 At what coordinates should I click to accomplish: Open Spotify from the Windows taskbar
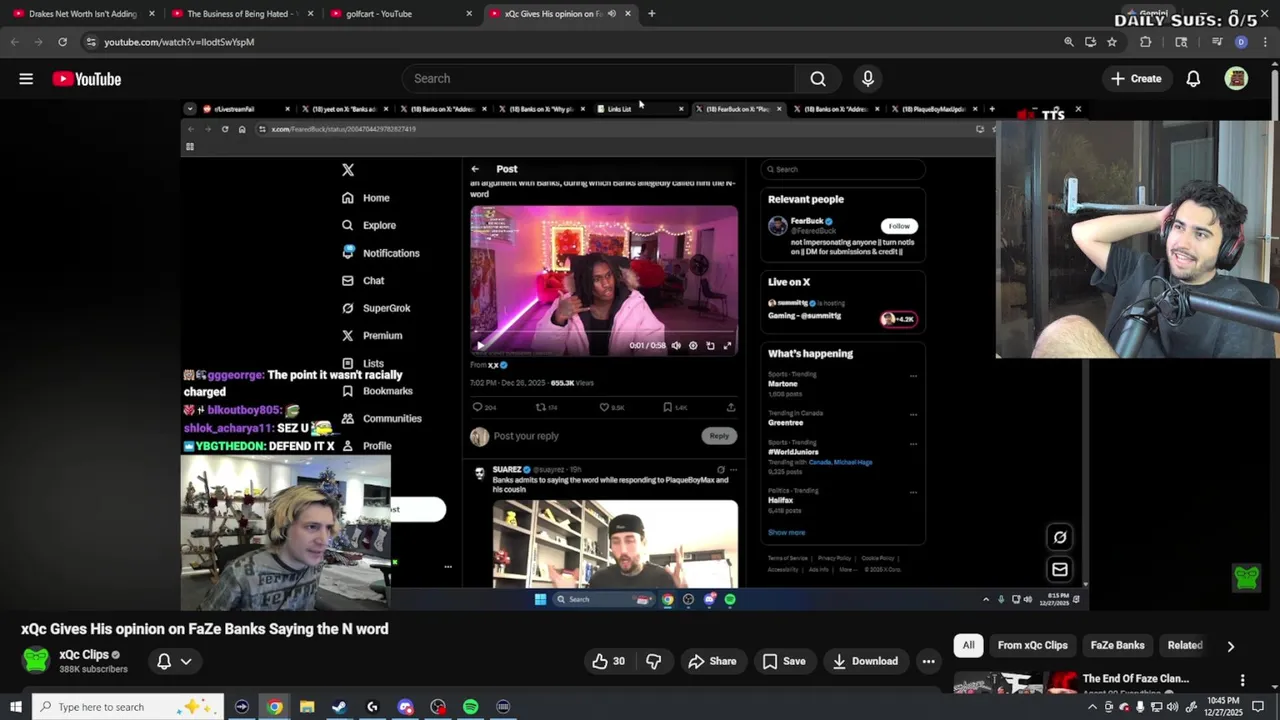coord(470,707)
